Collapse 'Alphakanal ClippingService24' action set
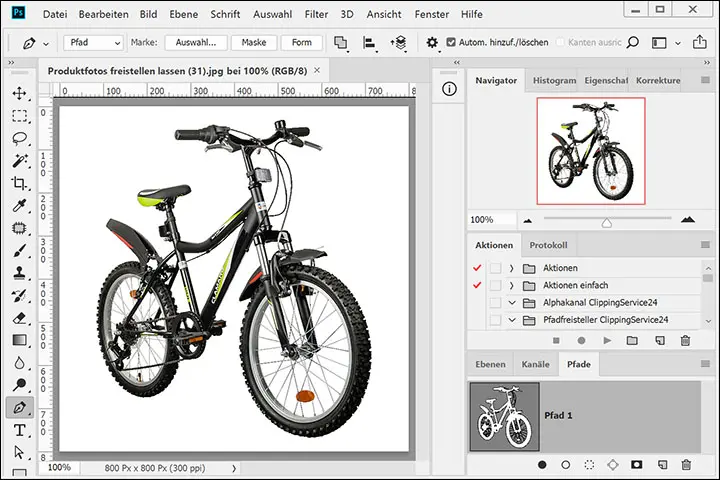 [511, 303]
